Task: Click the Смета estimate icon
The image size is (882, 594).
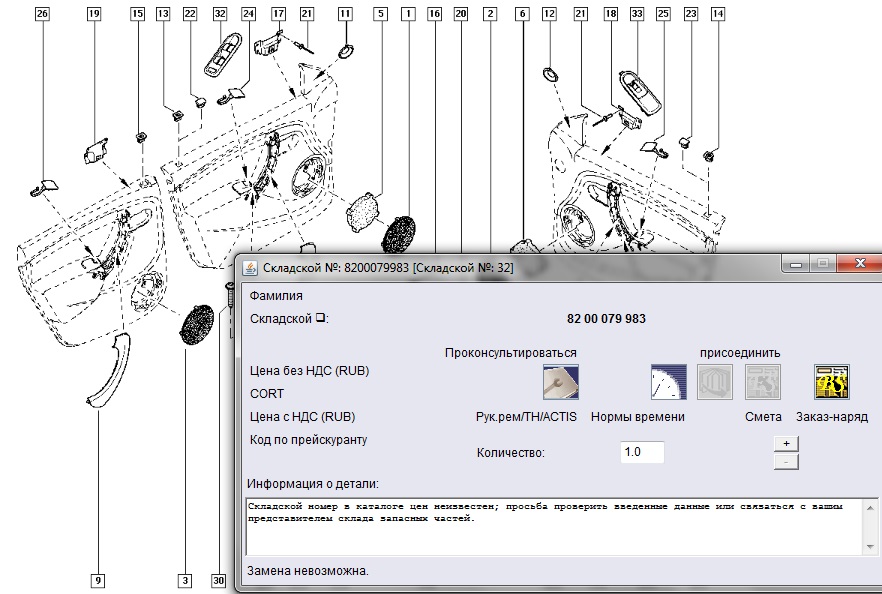Action: coord(763,381)
